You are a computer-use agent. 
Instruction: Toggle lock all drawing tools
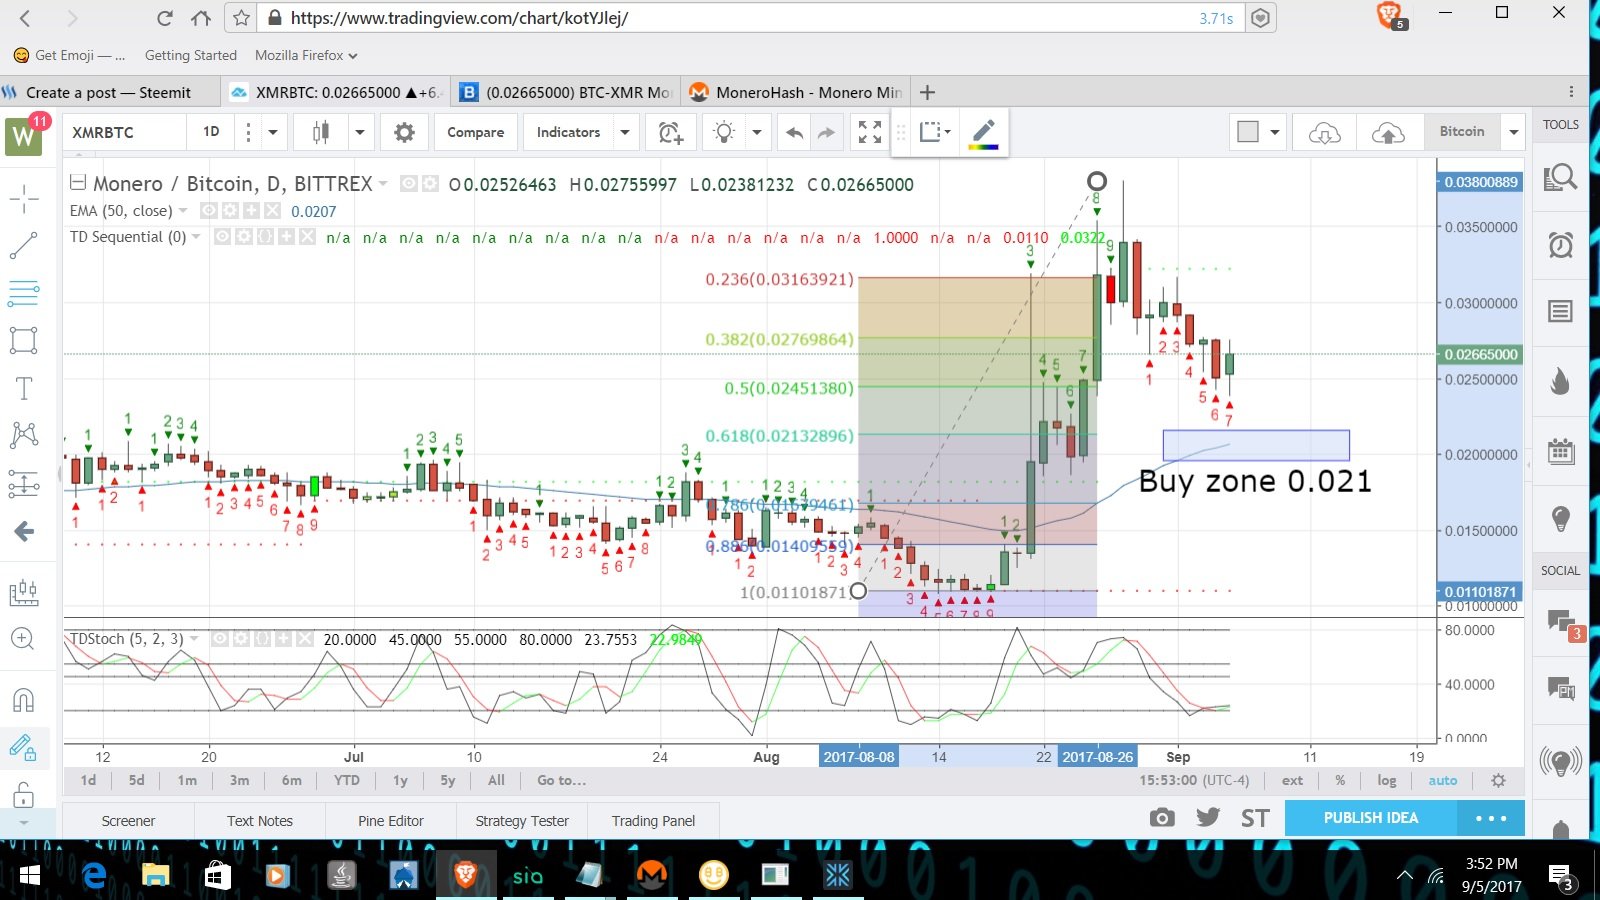[x=24, y=794]
